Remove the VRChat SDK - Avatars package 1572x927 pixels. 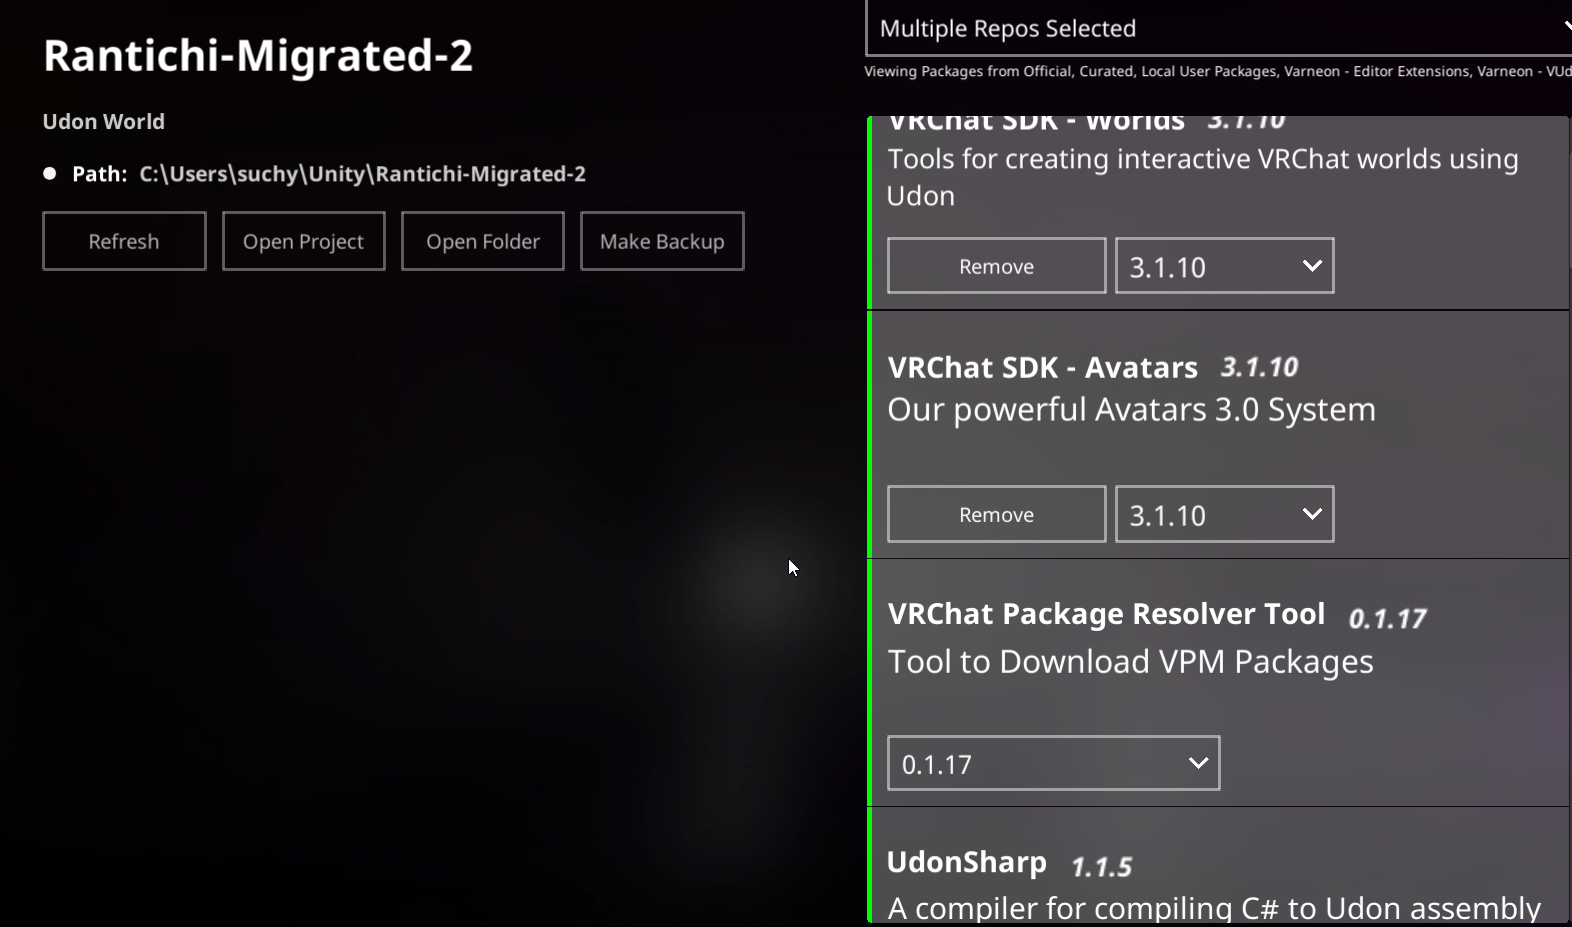[x=995, y=513]
